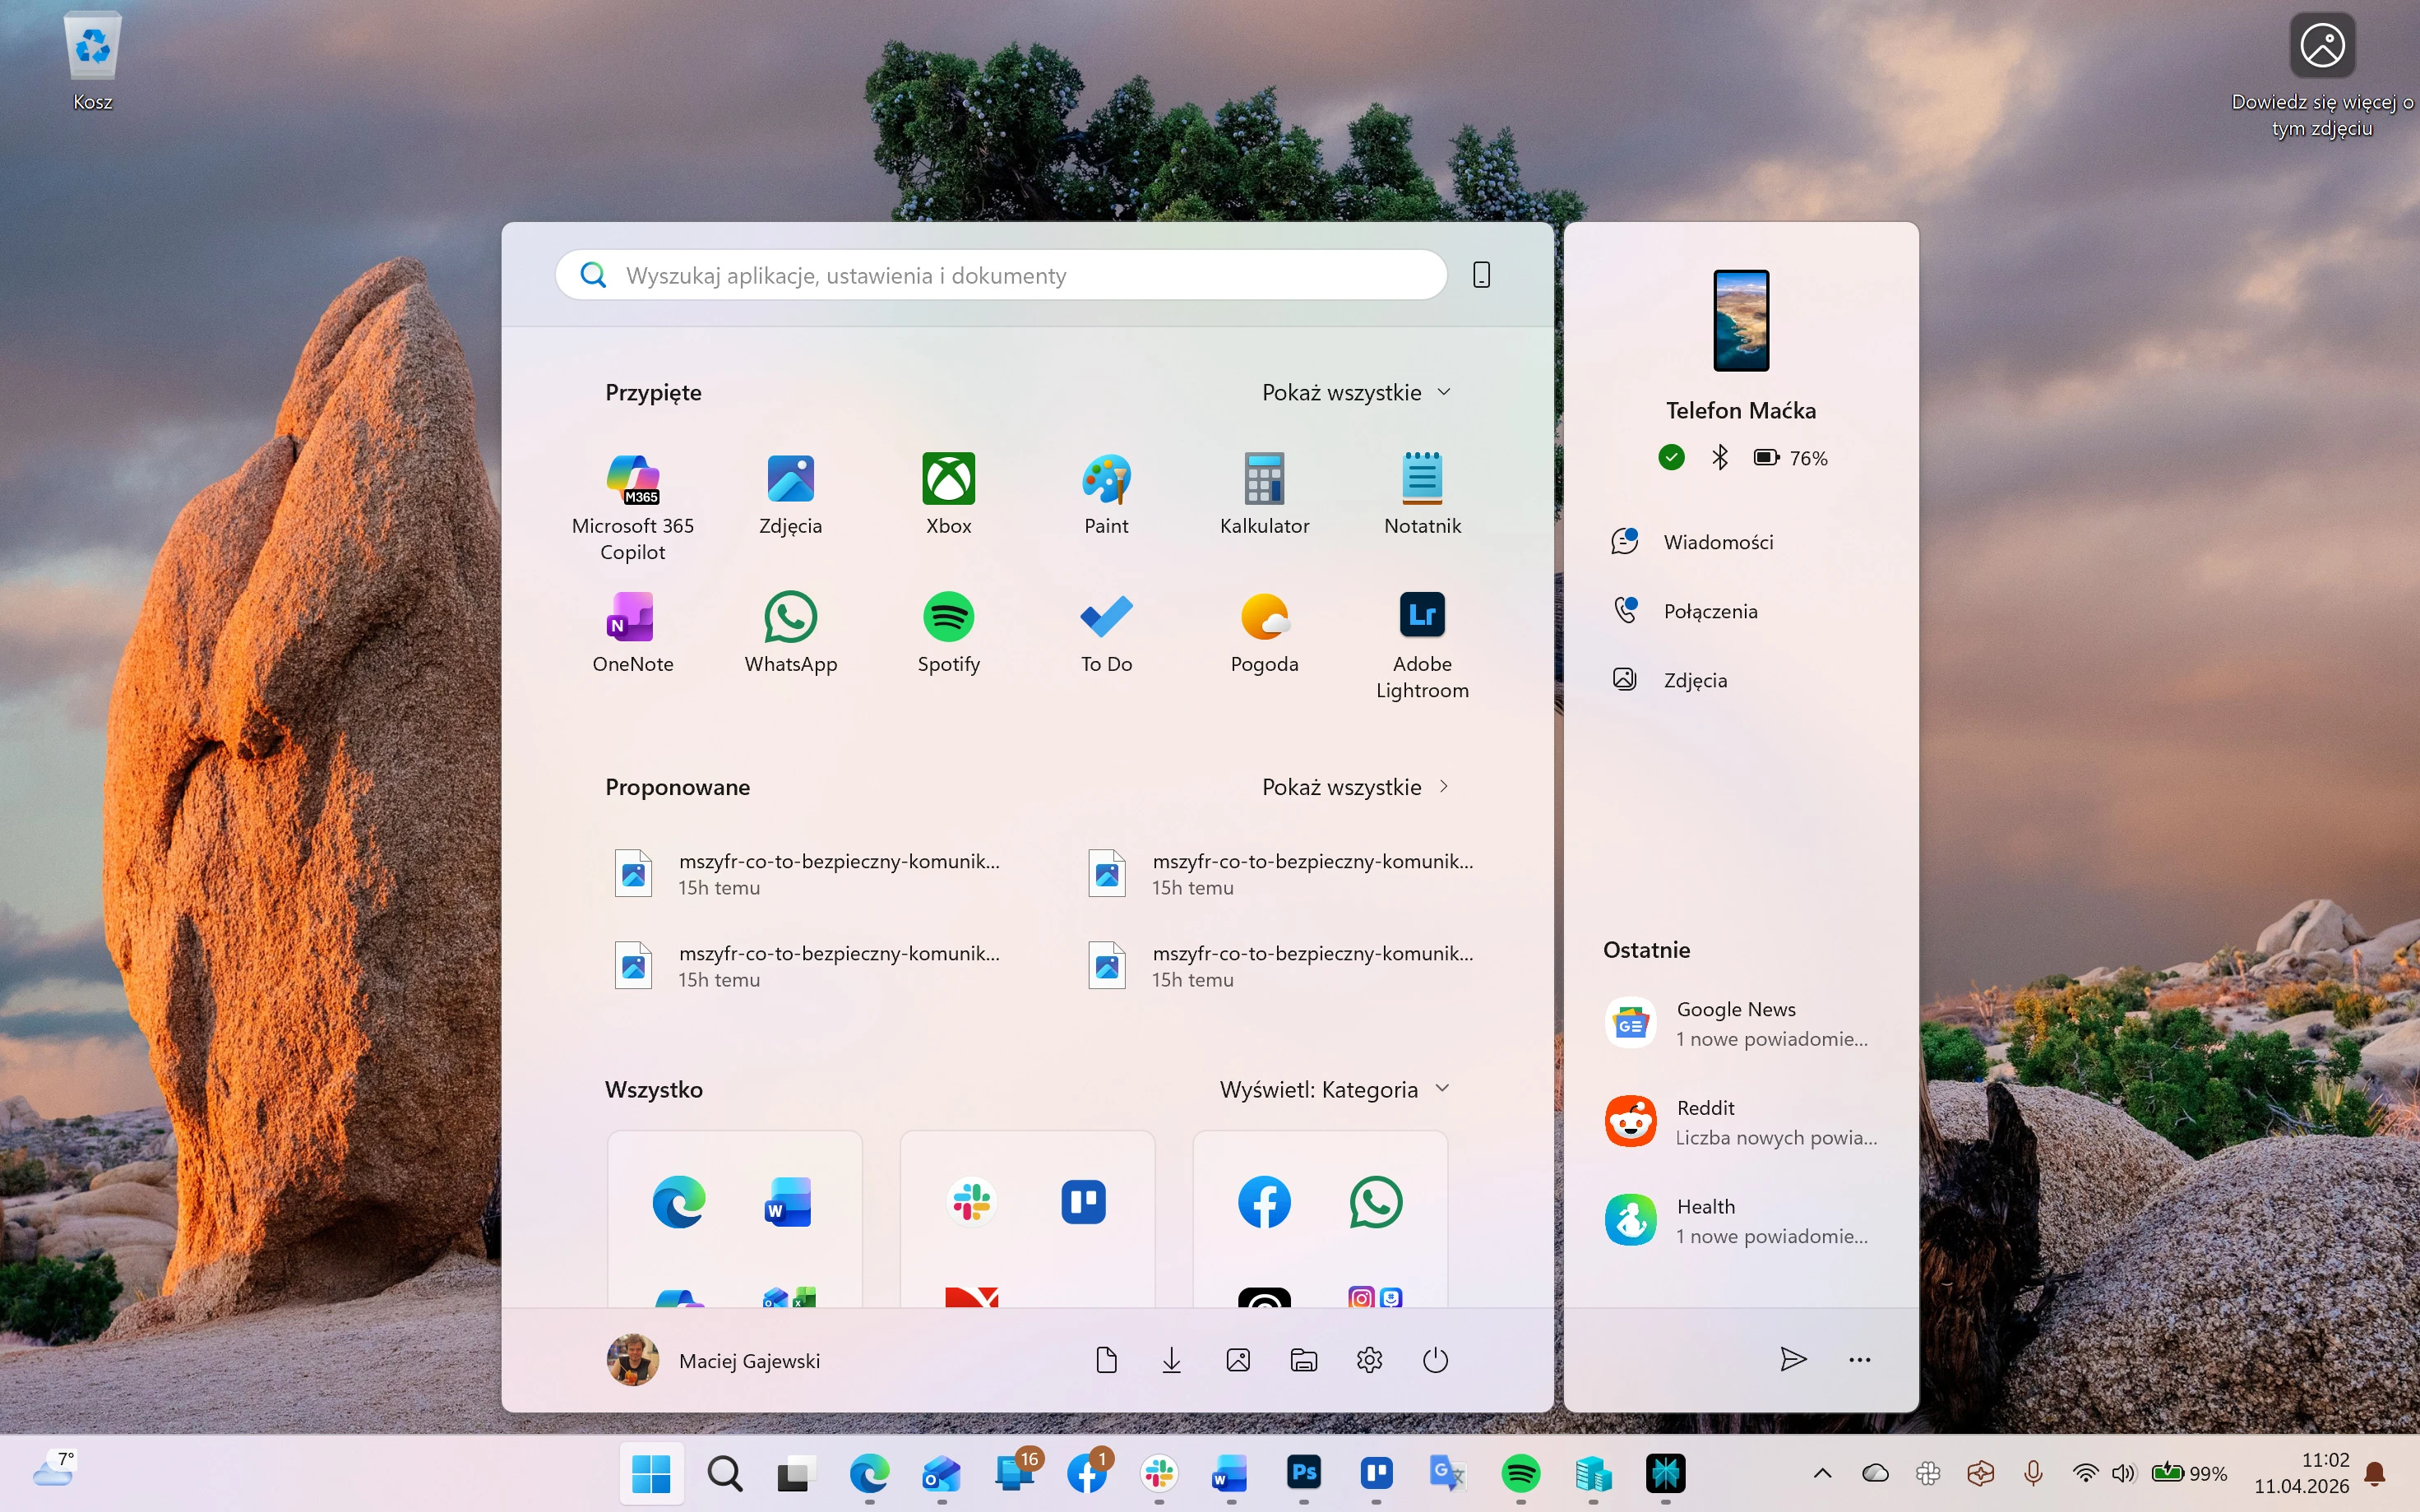Viewport: 2420px width, 1512px height.
Task: Toggle microphone icon in system tray
Action: 2033,1473
